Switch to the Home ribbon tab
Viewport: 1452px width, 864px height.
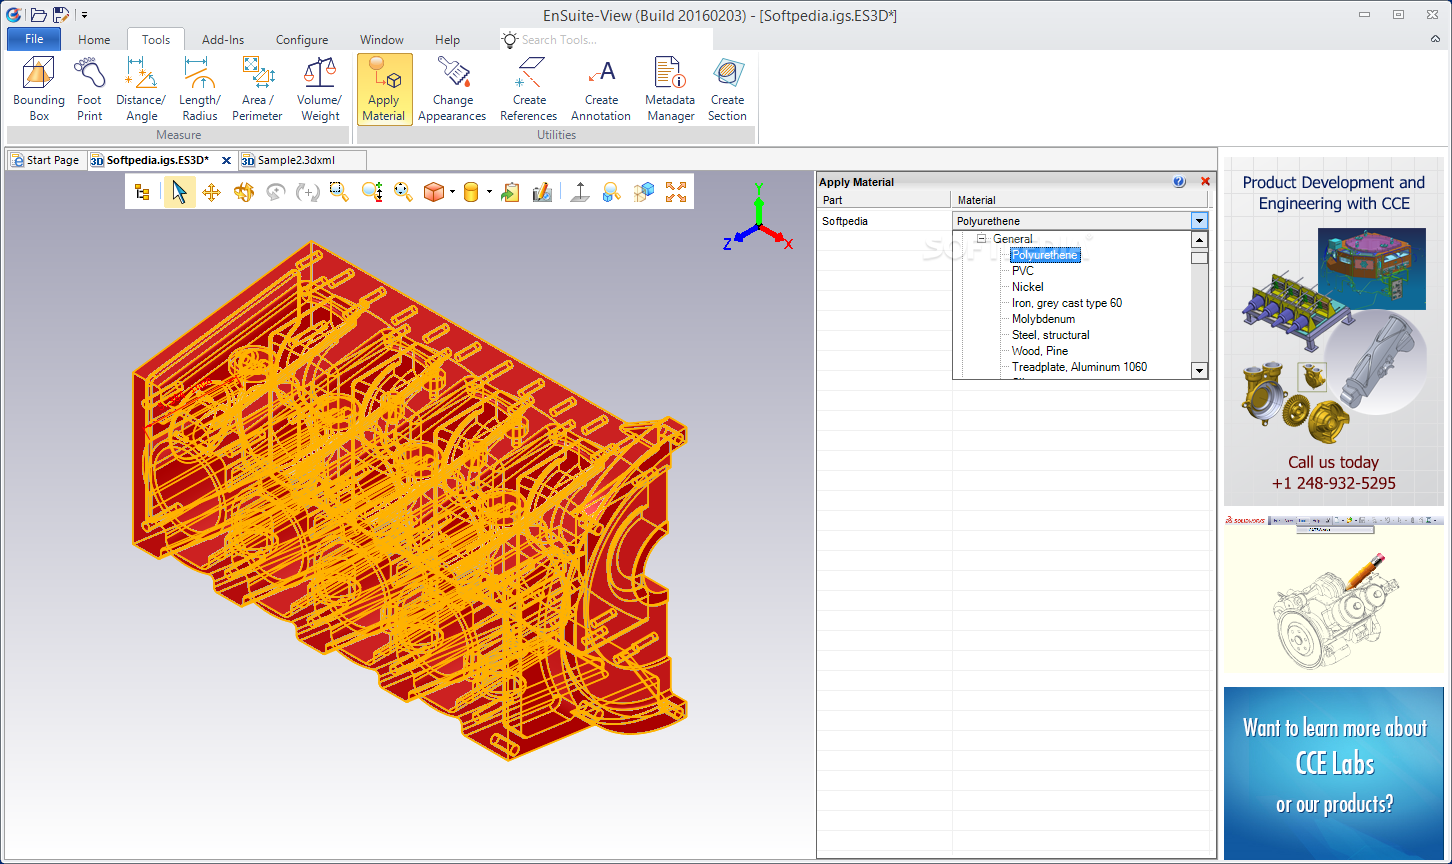pos(94,40)
